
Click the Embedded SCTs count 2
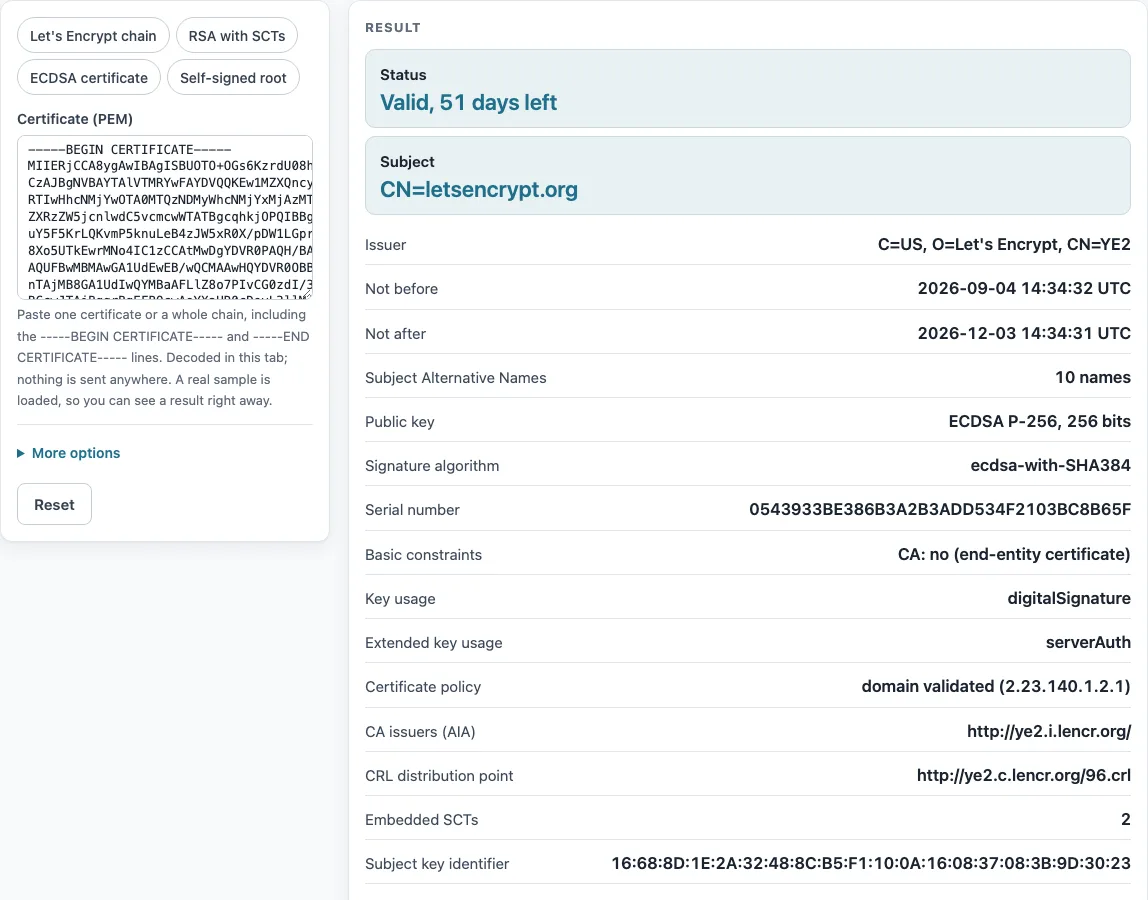pos(1125,819)
